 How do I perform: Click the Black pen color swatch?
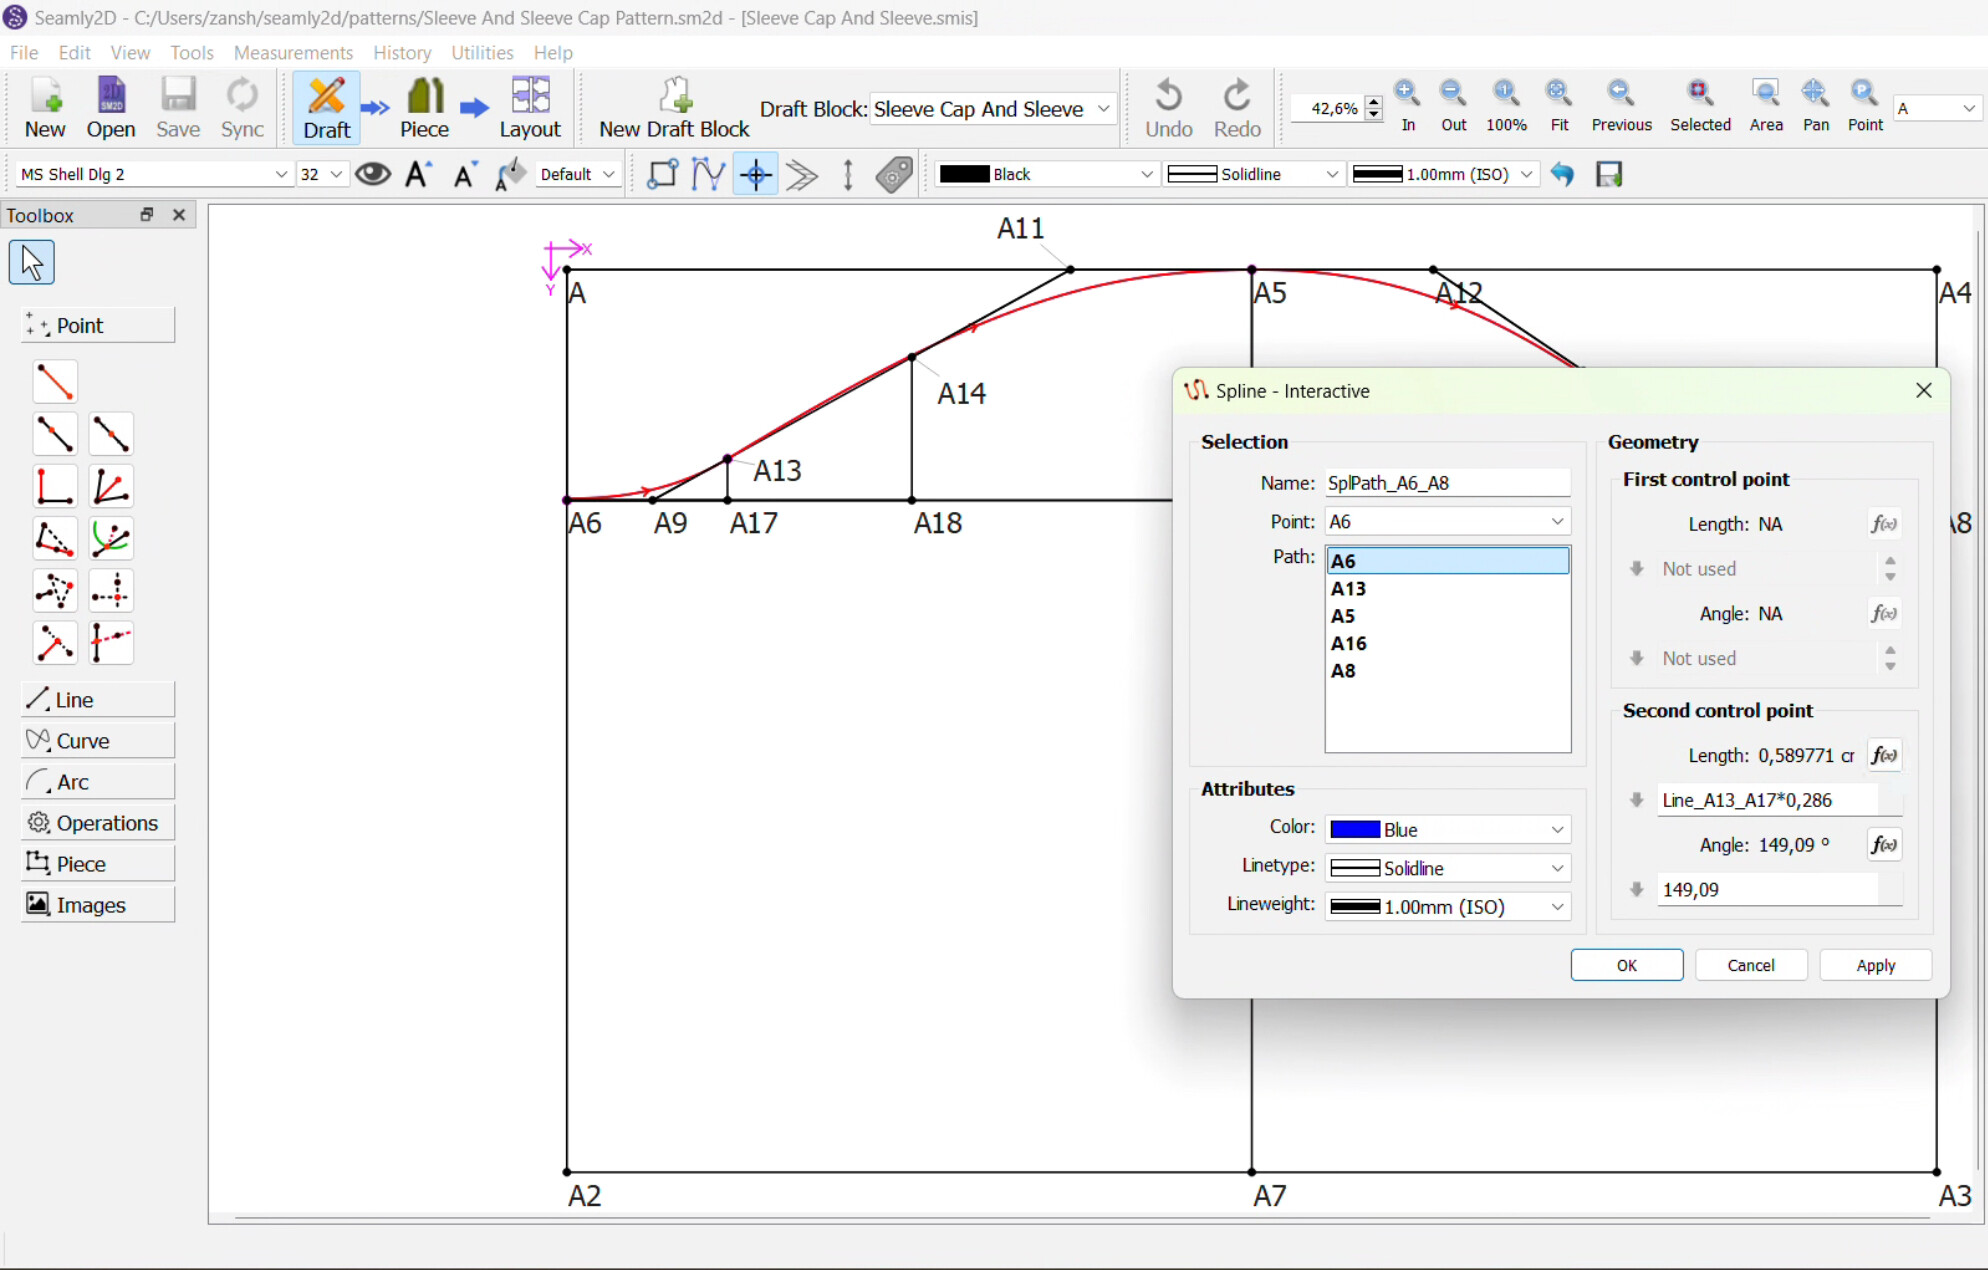(x=964, y=174)
